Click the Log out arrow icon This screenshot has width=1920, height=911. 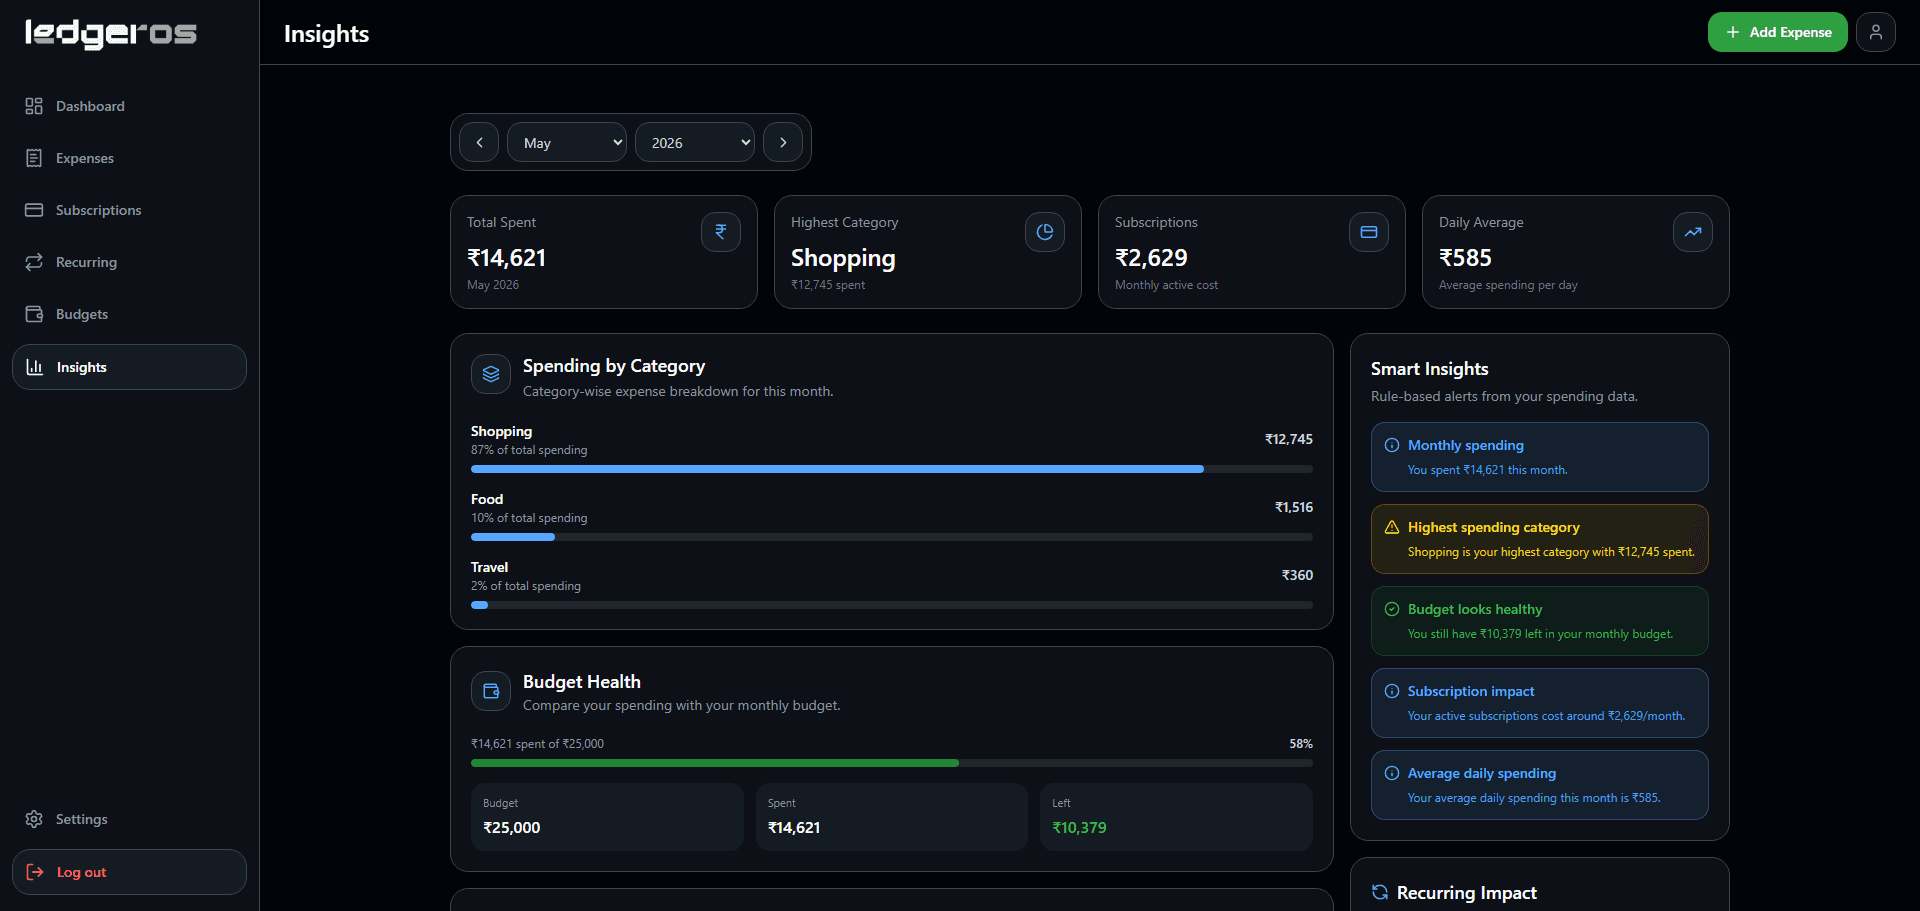(x=35, y=872)
